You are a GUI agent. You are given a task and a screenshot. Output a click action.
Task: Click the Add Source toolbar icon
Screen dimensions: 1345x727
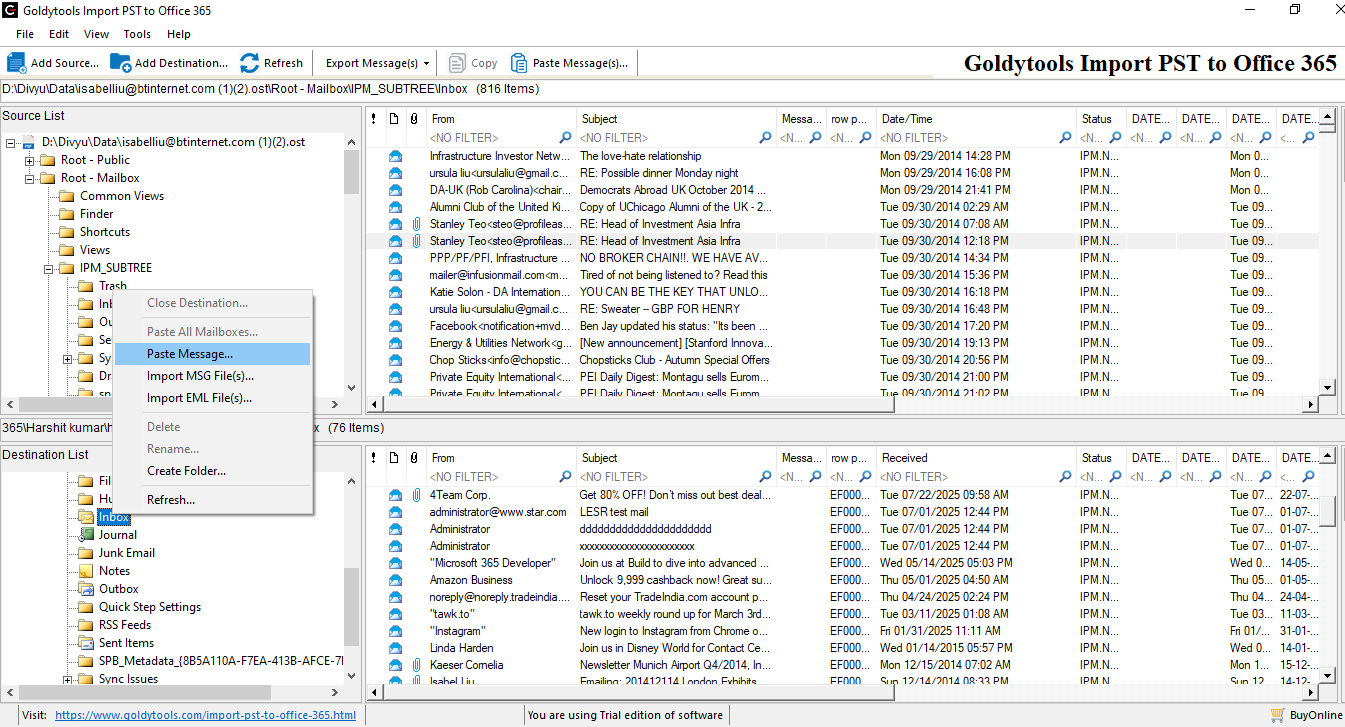[17, 62]
